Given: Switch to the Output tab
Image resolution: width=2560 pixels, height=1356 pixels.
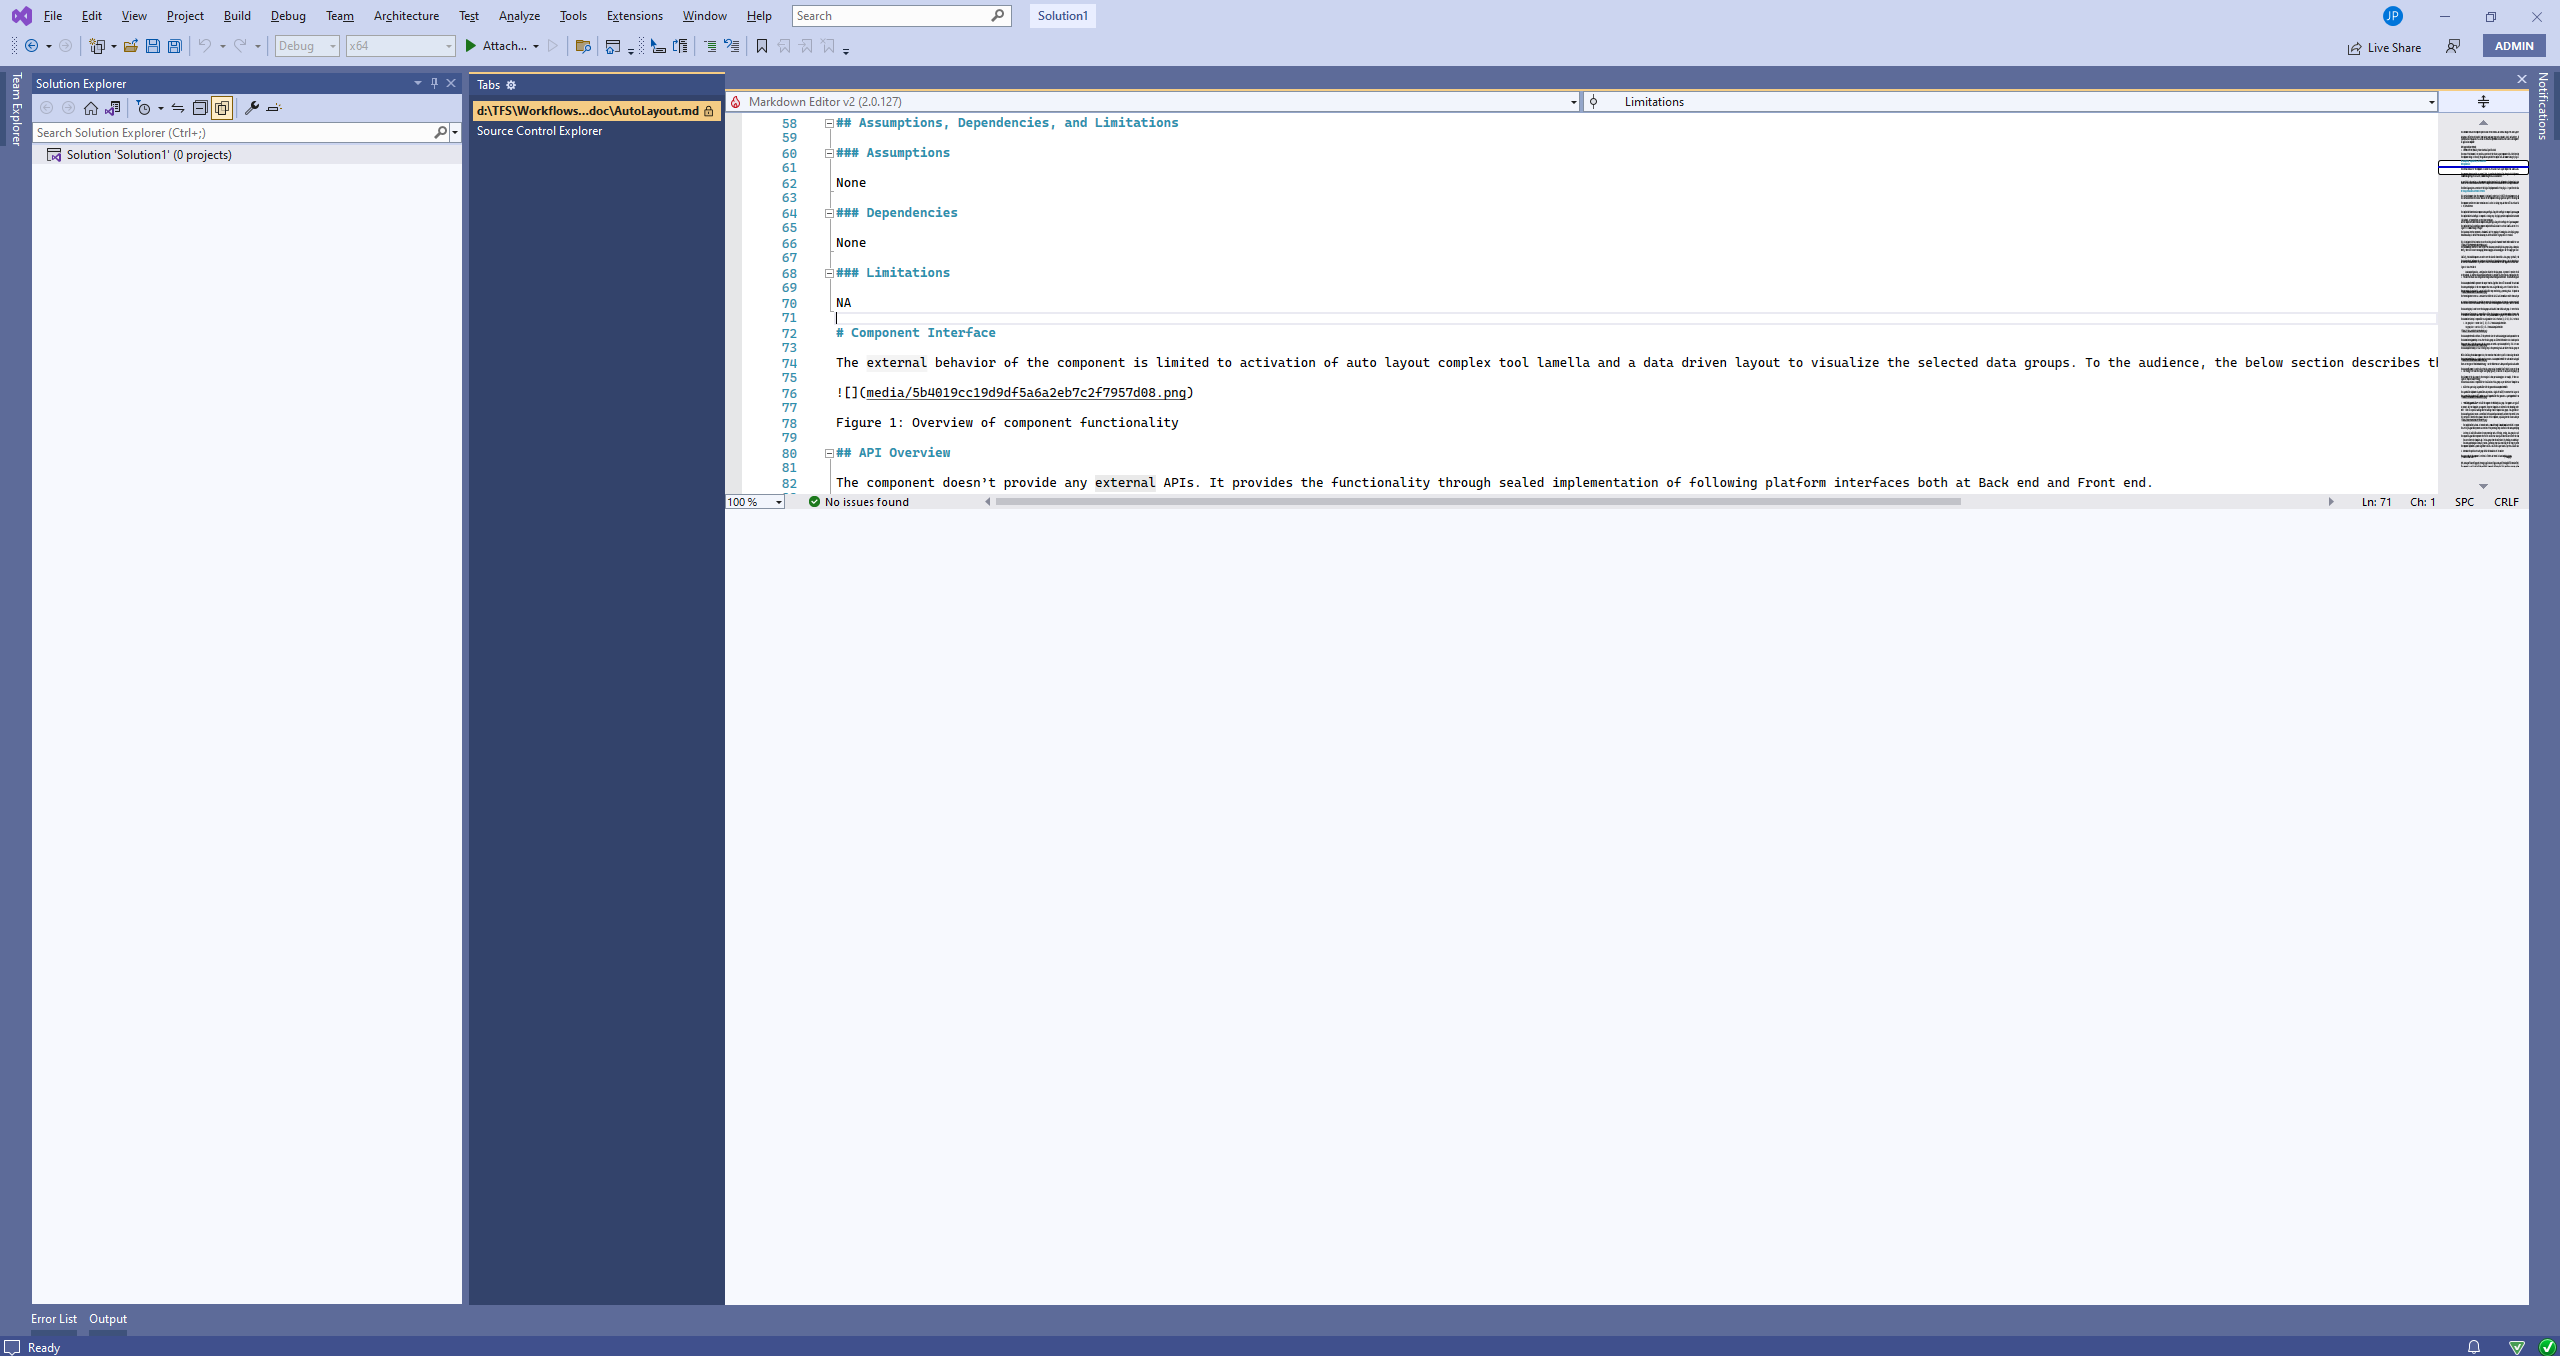Looking at the screenshot, I should (x=108, y=1319).
